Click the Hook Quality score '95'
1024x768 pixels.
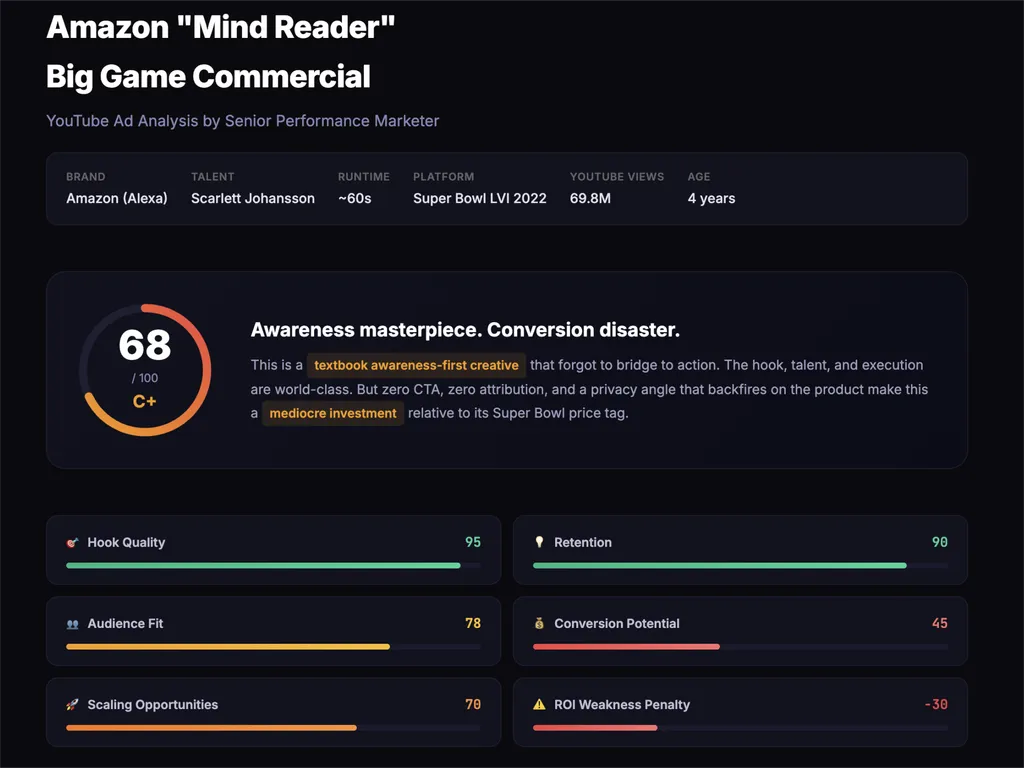[473, 542]
